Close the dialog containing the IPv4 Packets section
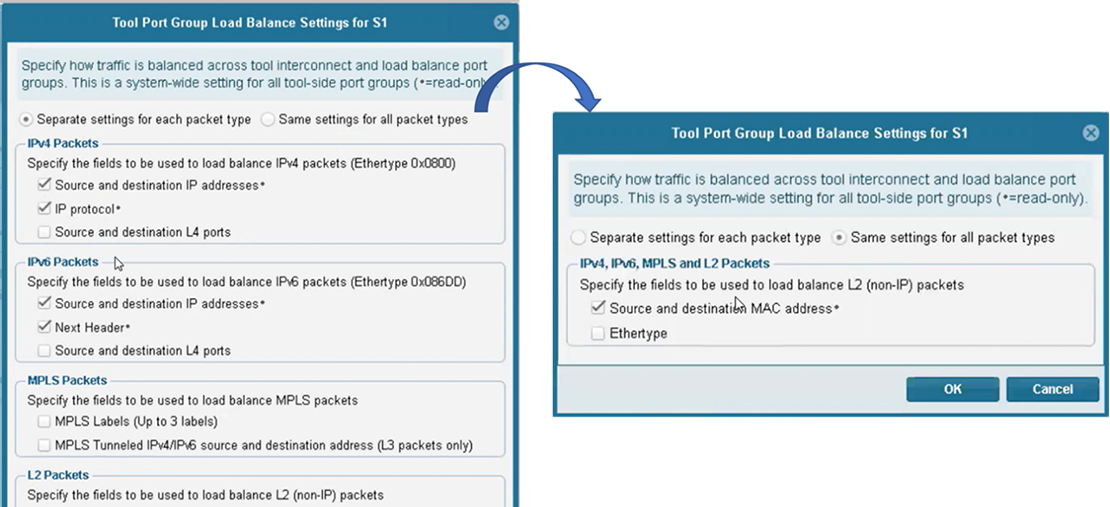This screenshot has width=1110, height=507. click(500, 21)
